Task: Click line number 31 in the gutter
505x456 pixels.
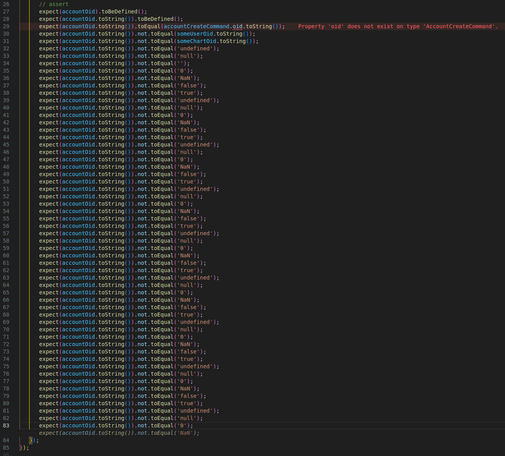Action: pos(6,41)
